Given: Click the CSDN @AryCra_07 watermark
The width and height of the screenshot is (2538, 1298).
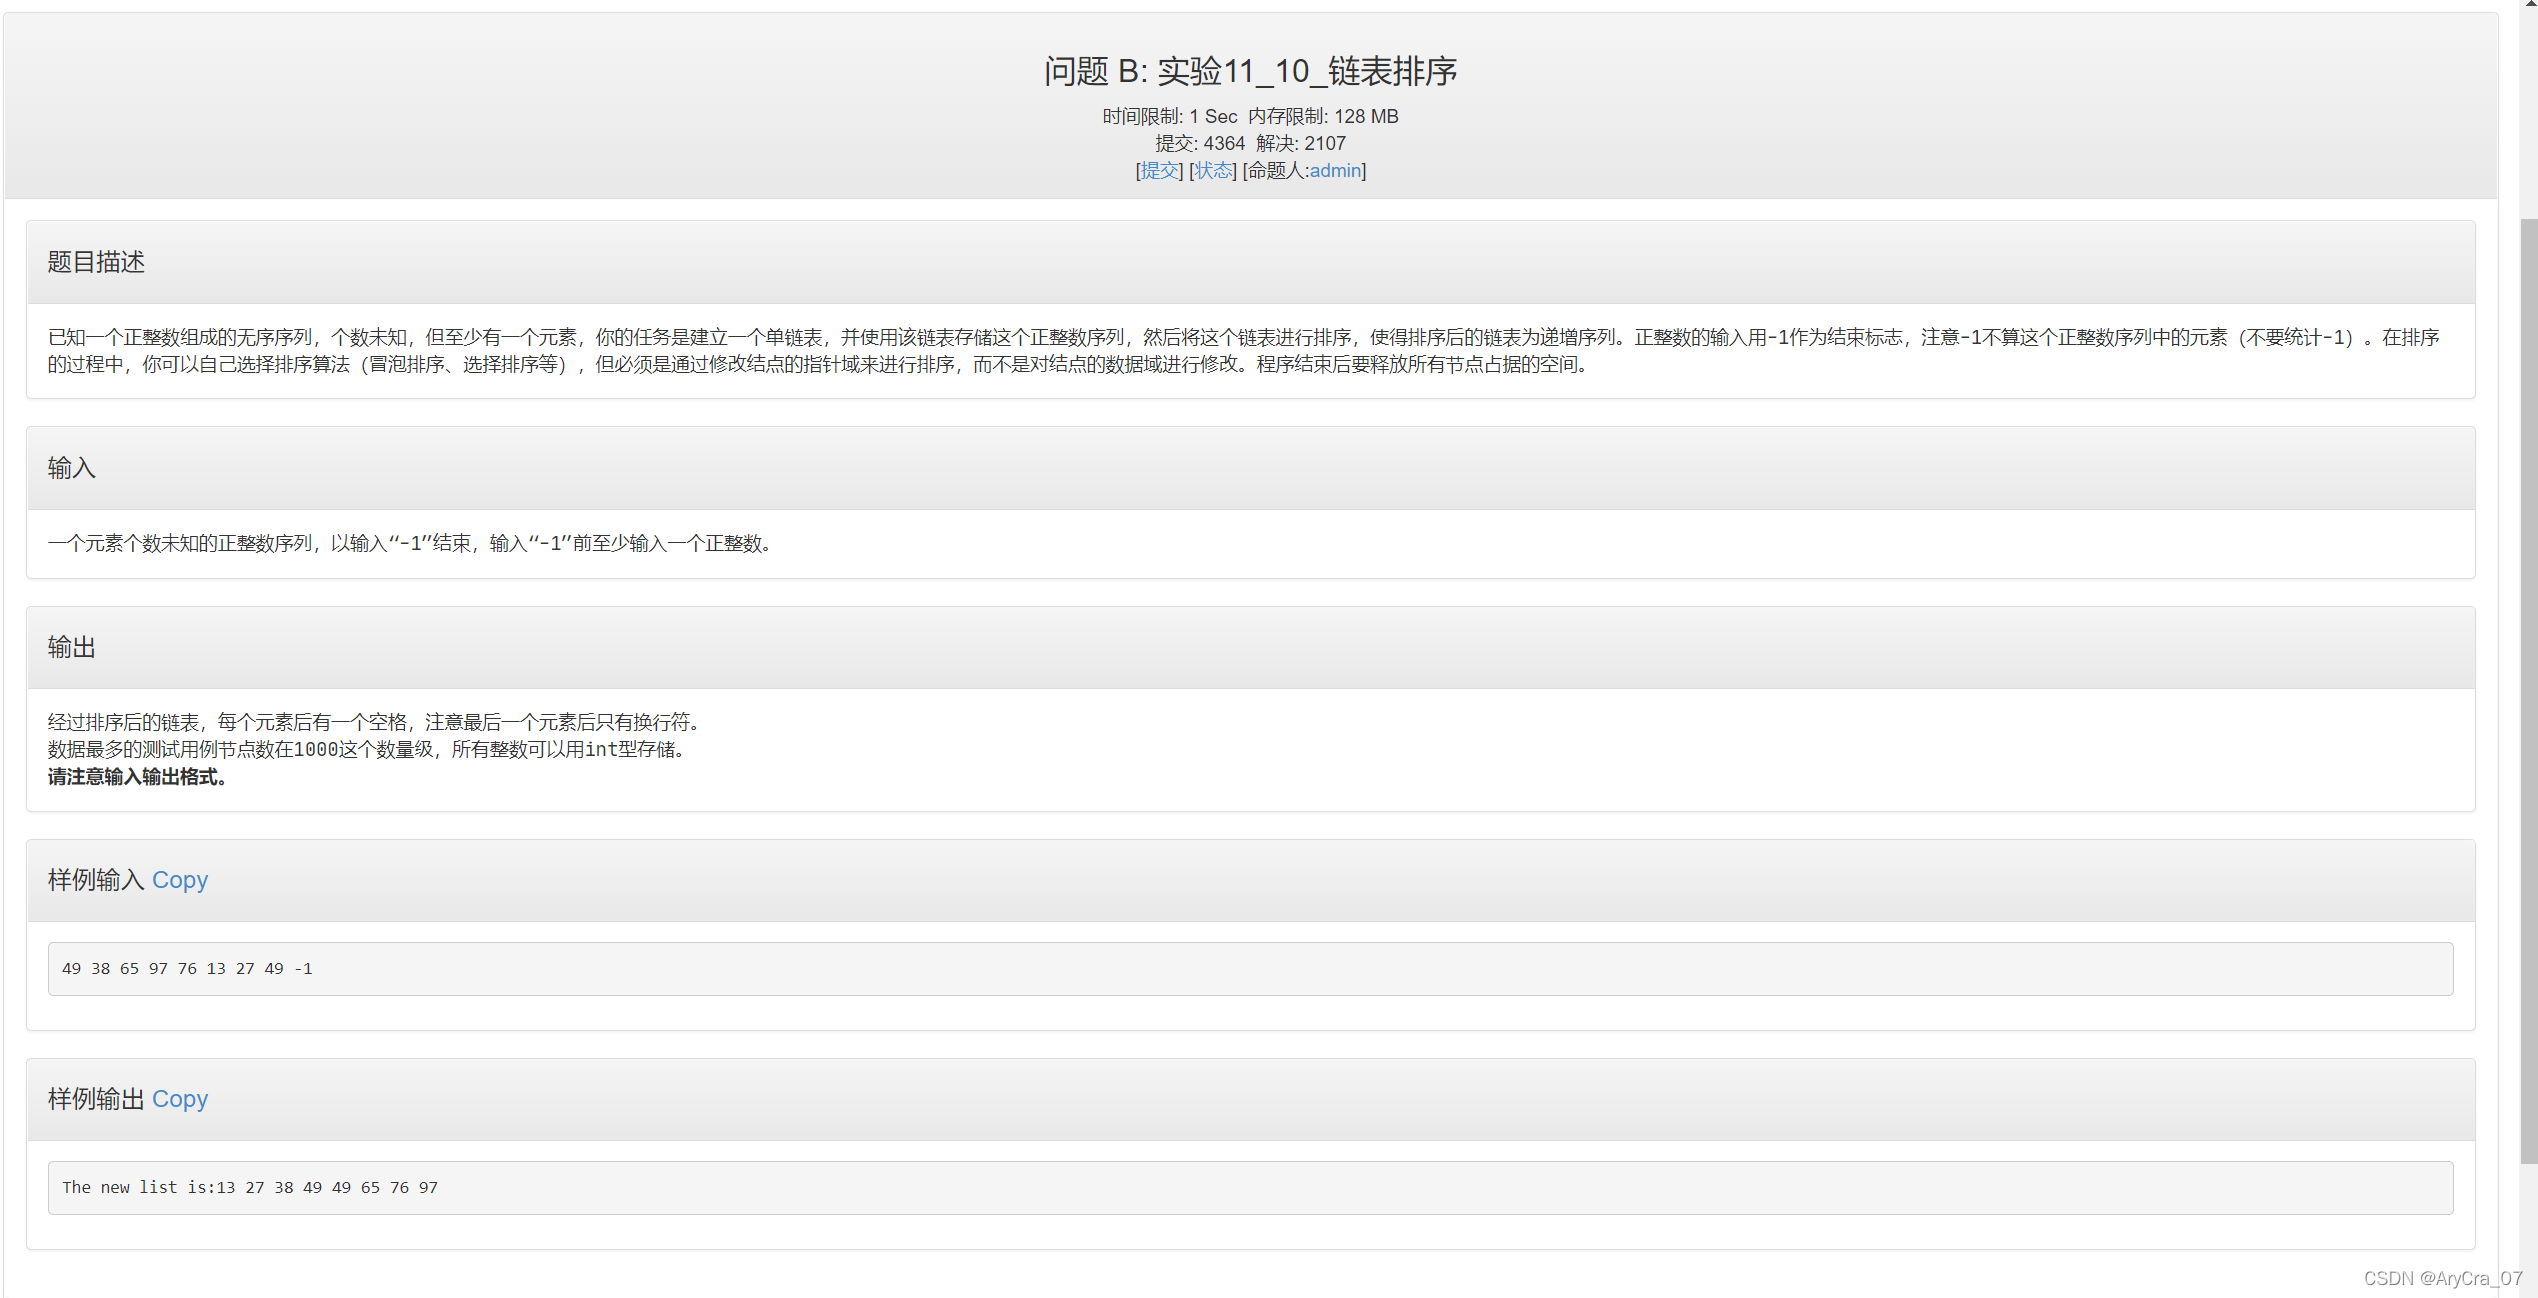Looking at the screenshot, I should click(2442, 1279).
